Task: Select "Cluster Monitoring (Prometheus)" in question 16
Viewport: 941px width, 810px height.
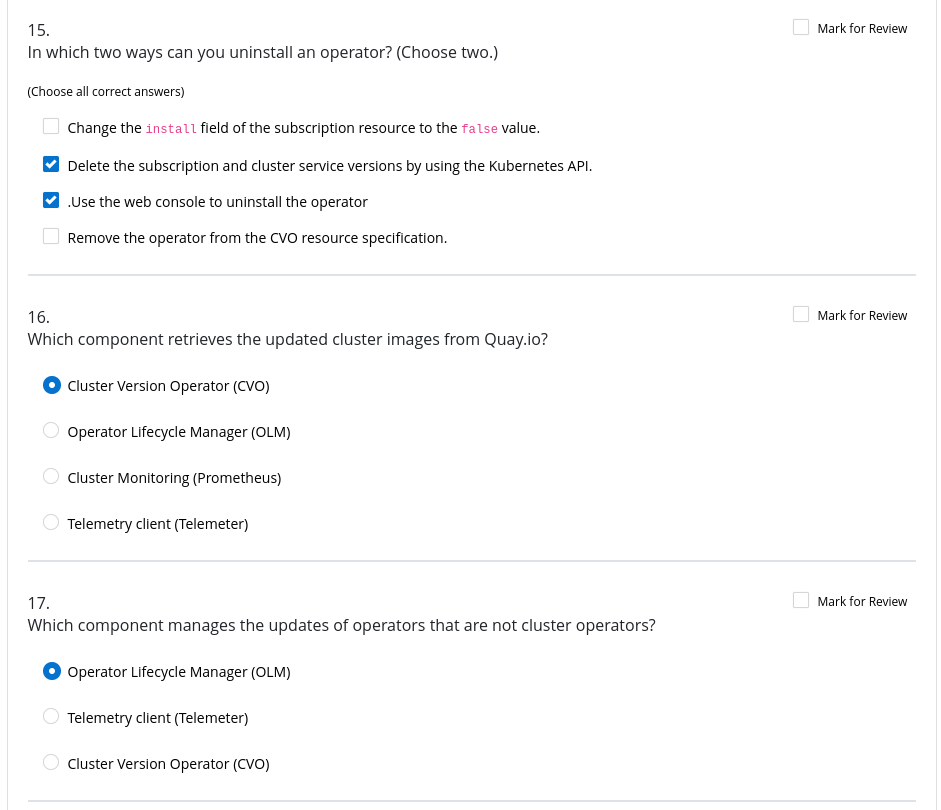Action: point(51,476)
